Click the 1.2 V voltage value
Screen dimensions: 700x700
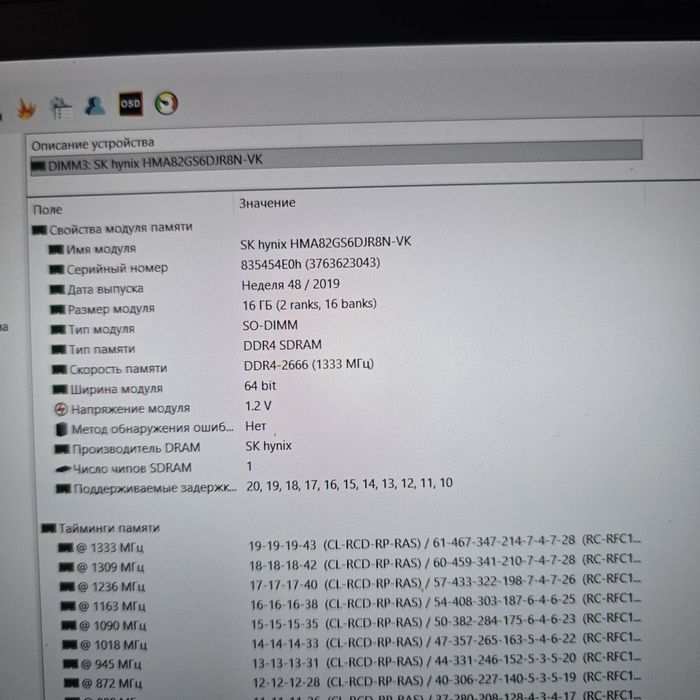(x=258, y=406)
